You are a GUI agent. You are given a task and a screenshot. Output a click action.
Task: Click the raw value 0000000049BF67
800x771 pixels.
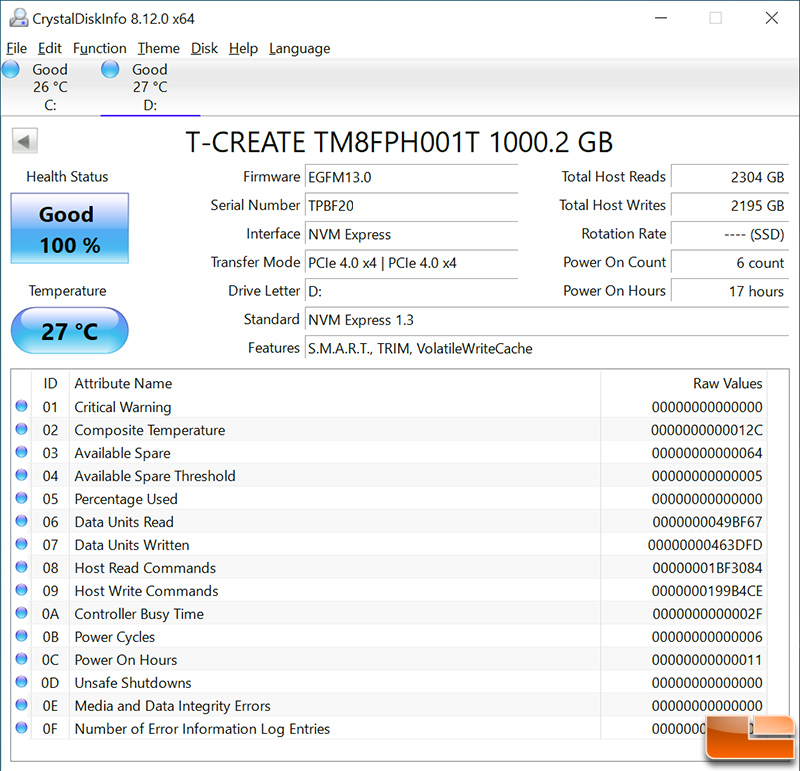(x=707, y=522)
